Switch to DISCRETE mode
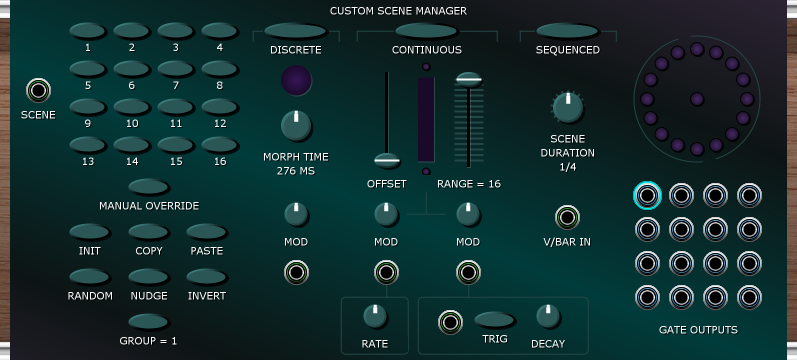This screenshot has width=797, height=360. [x=295, y=31]
